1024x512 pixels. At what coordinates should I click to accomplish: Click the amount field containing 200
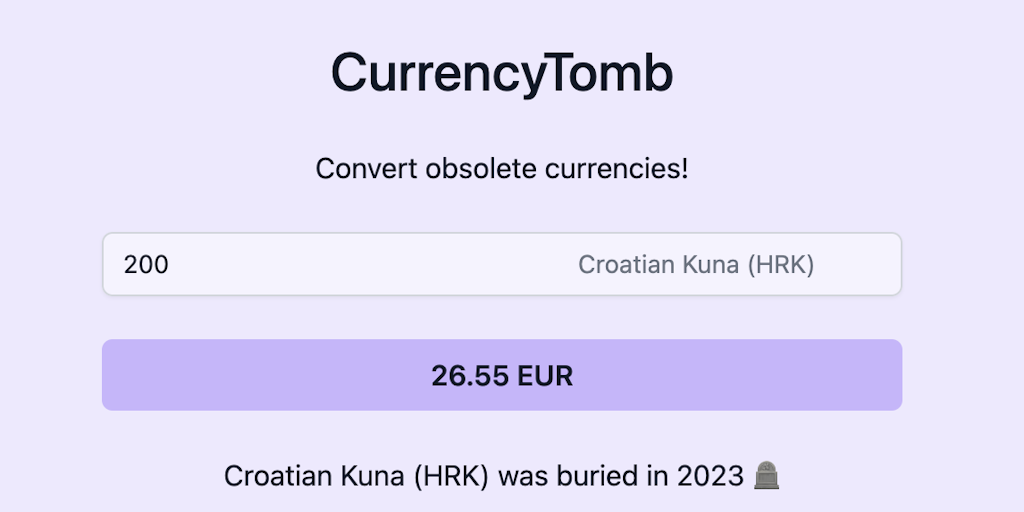(300, 265)
